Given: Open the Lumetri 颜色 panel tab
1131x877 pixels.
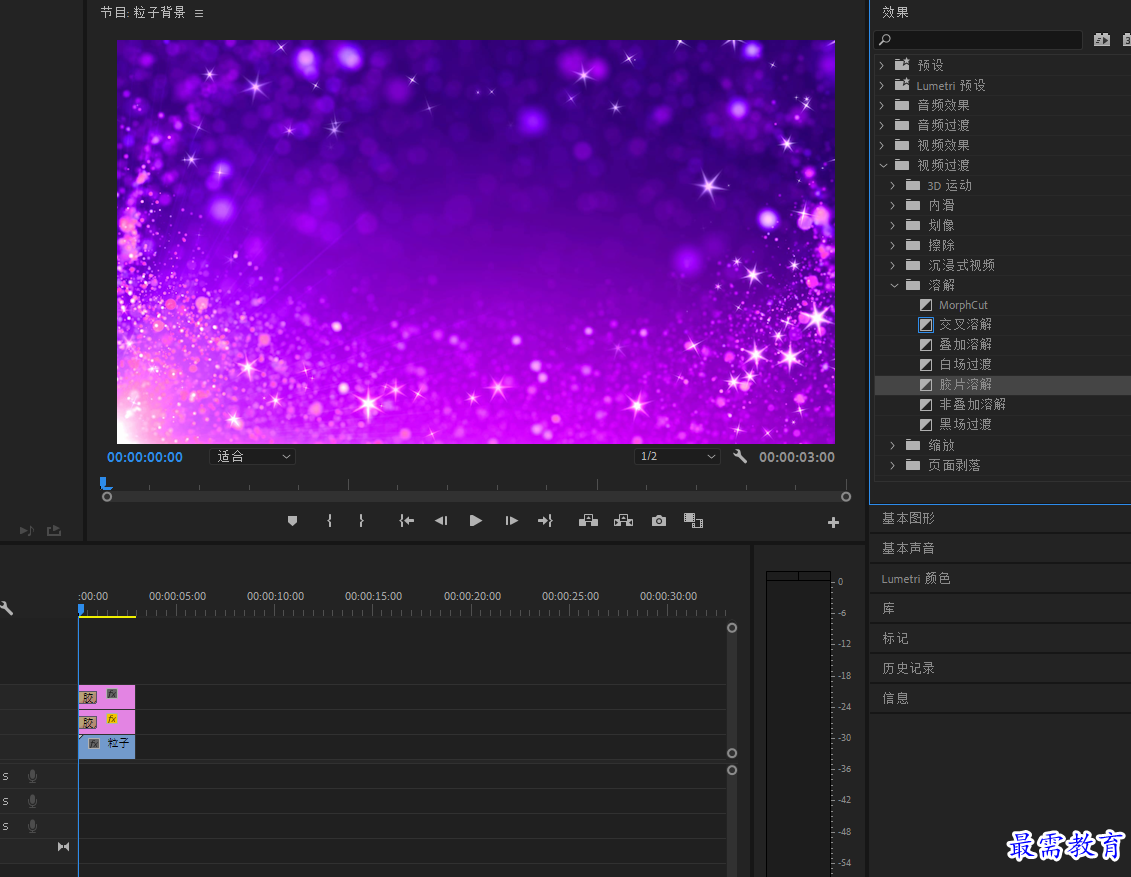Looking at the screenshot, I should click(x=915, y=578).
